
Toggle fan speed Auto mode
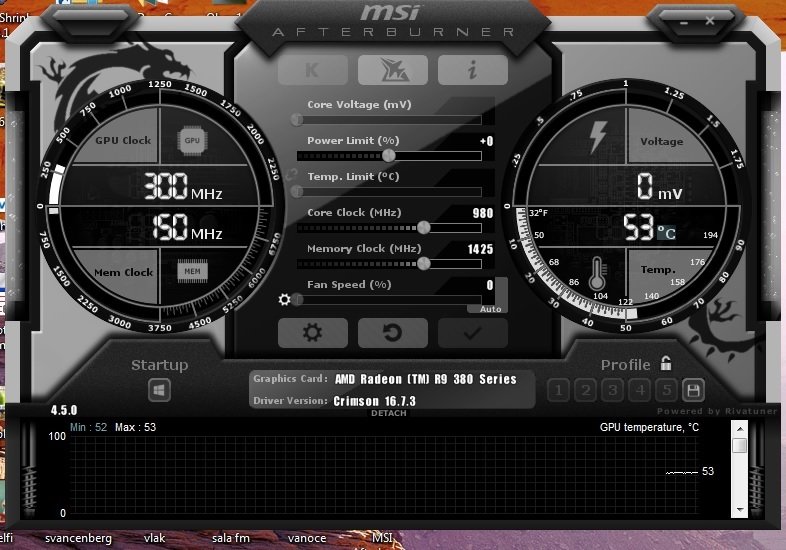[490, 309]
